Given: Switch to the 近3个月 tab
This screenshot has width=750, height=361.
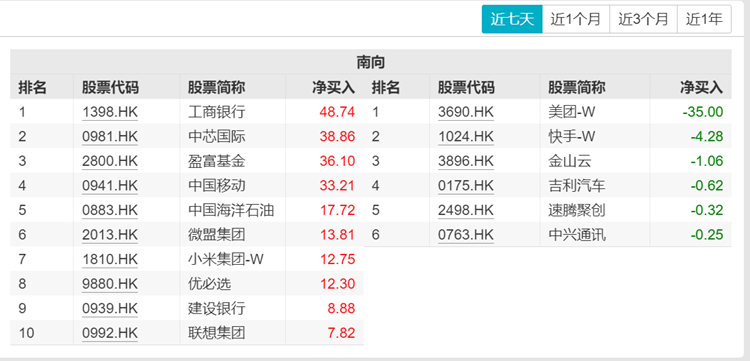Looking at the screenshot, I should coord(643,19).
